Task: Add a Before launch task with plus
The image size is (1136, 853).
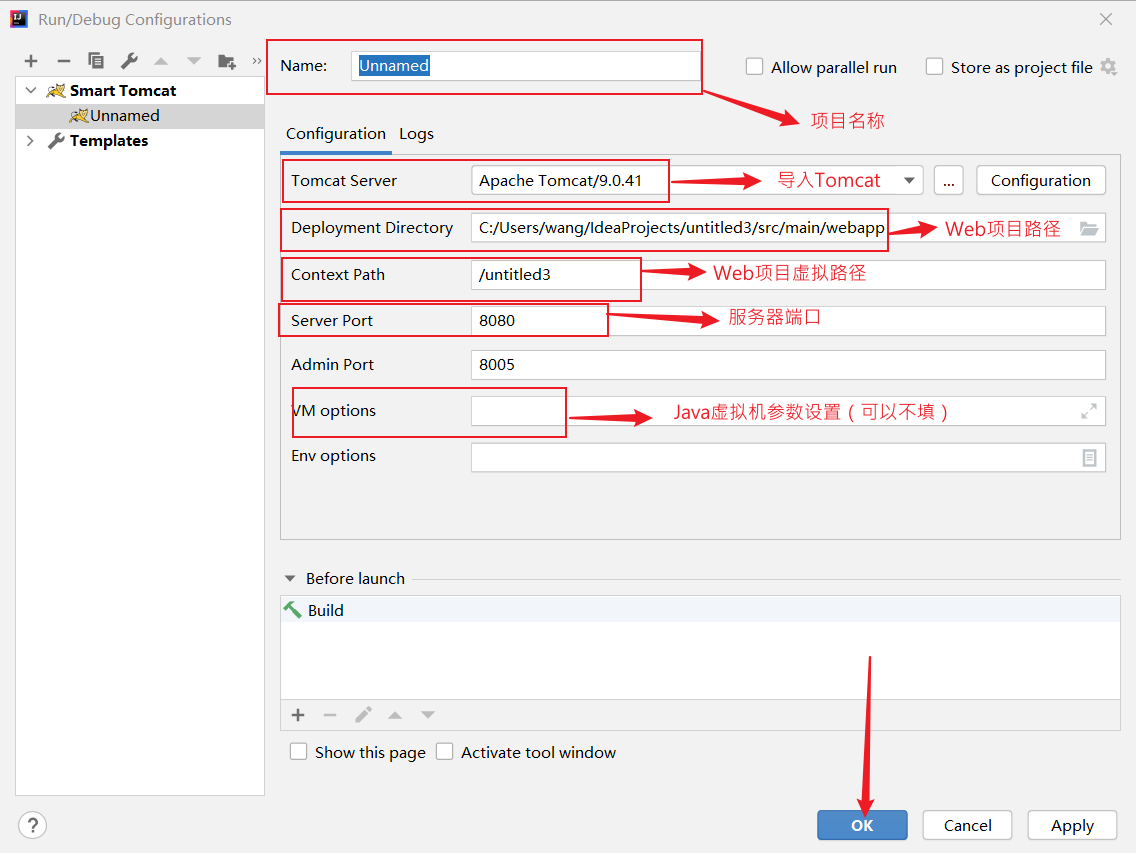Action: tap(298, 715)
